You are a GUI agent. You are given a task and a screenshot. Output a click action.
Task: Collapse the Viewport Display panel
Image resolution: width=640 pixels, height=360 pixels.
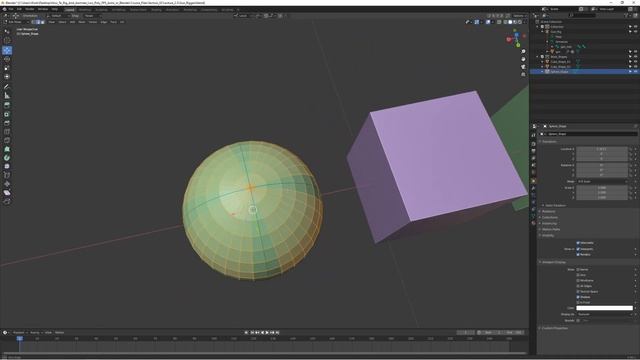coord(553,262)
